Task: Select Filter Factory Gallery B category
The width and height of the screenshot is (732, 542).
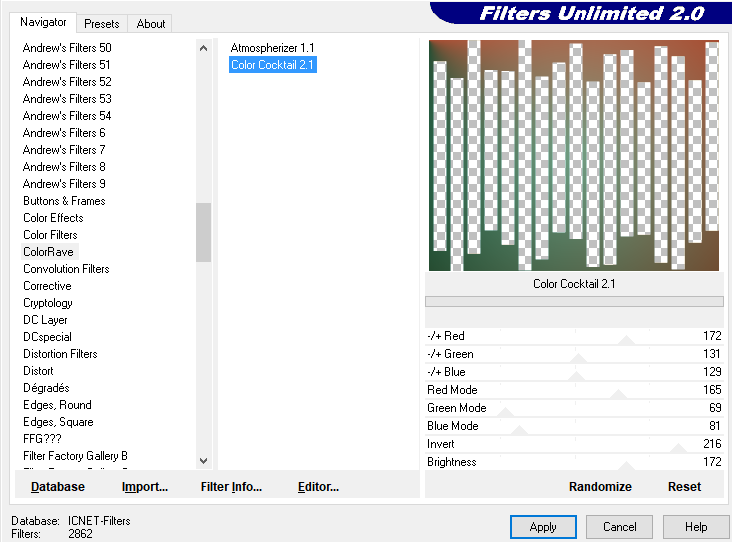Action: point(75,456)
